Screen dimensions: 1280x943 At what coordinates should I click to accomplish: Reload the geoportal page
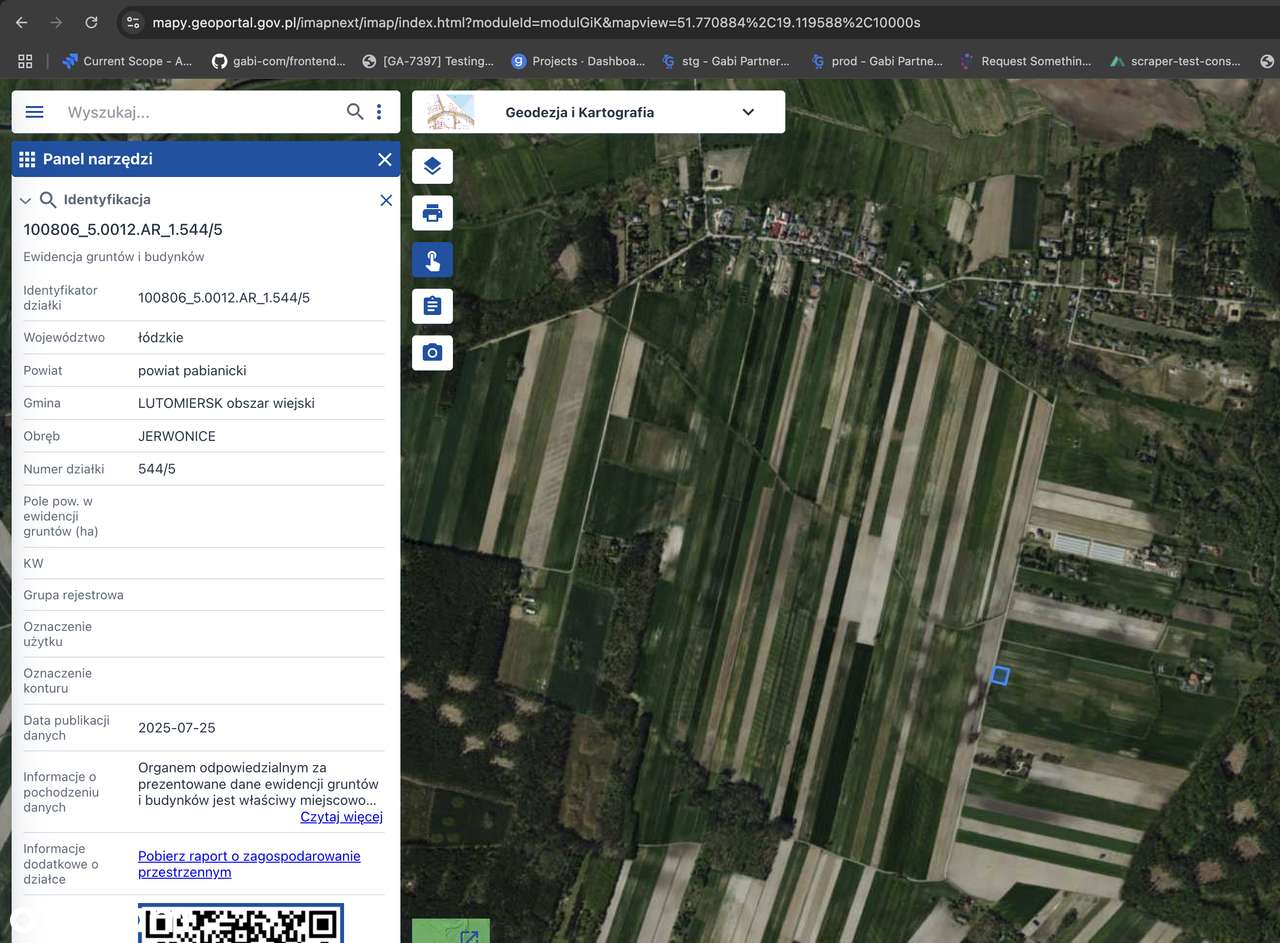(x=91, y=22)
